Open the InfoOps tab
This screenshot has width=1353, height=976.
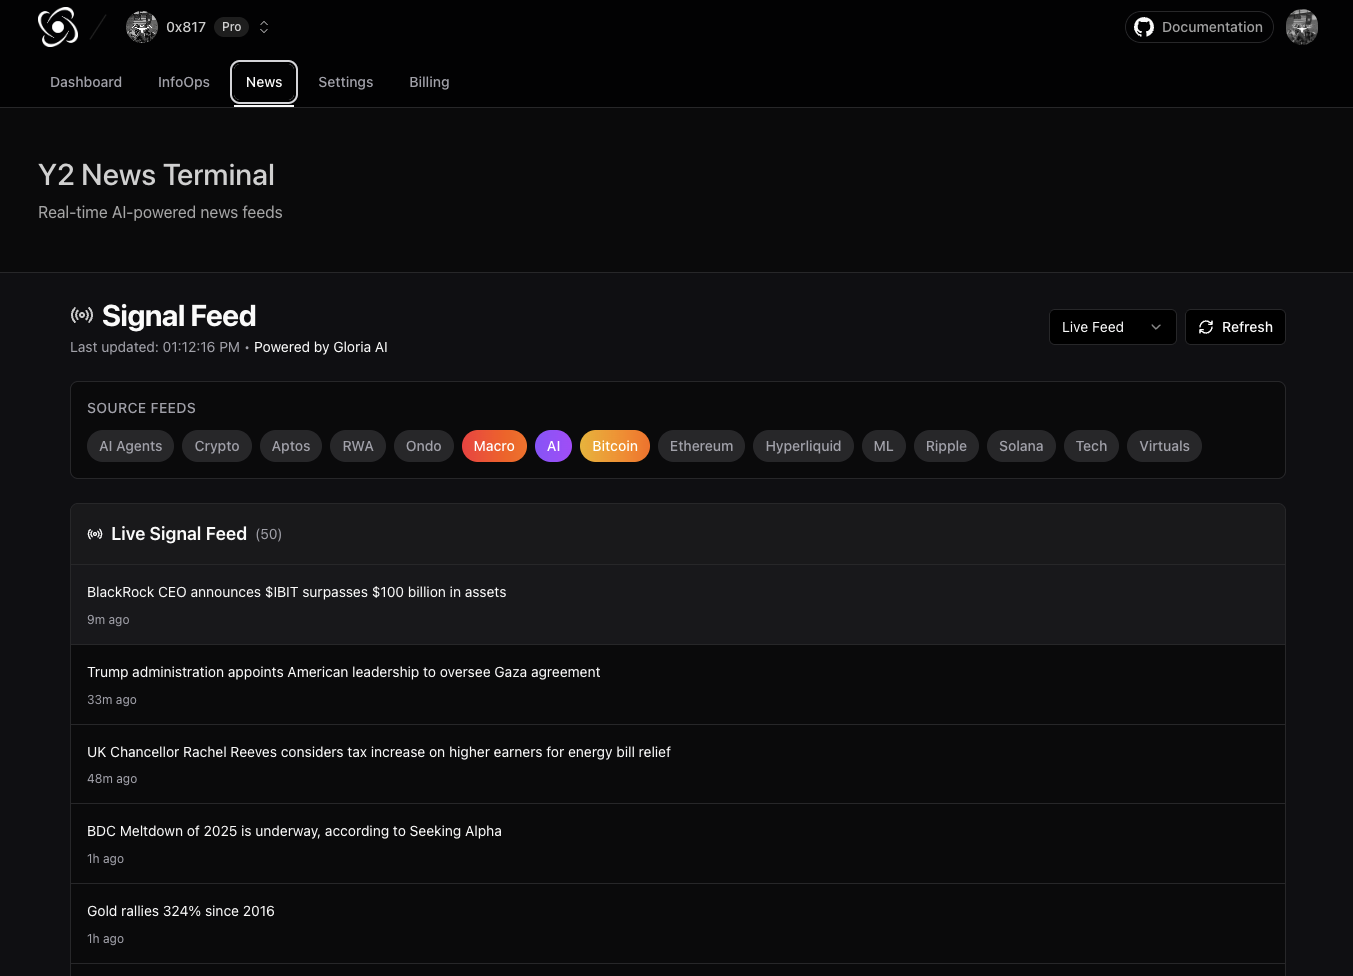(x=184, y=82)
